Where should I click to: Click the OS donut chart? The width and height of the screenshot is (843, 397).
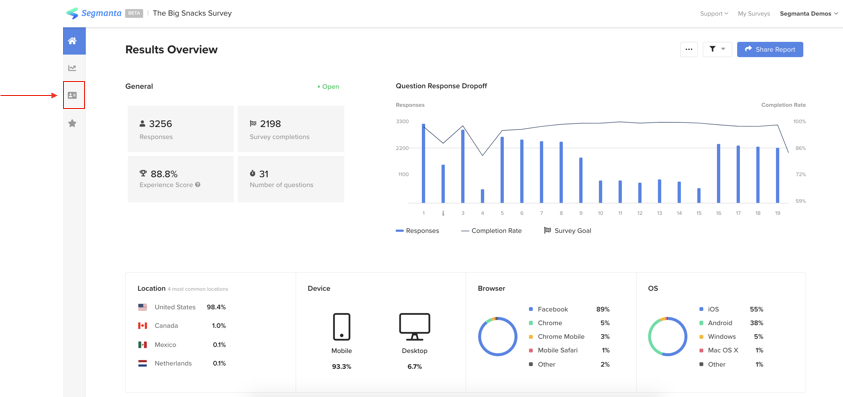point(667,336)
